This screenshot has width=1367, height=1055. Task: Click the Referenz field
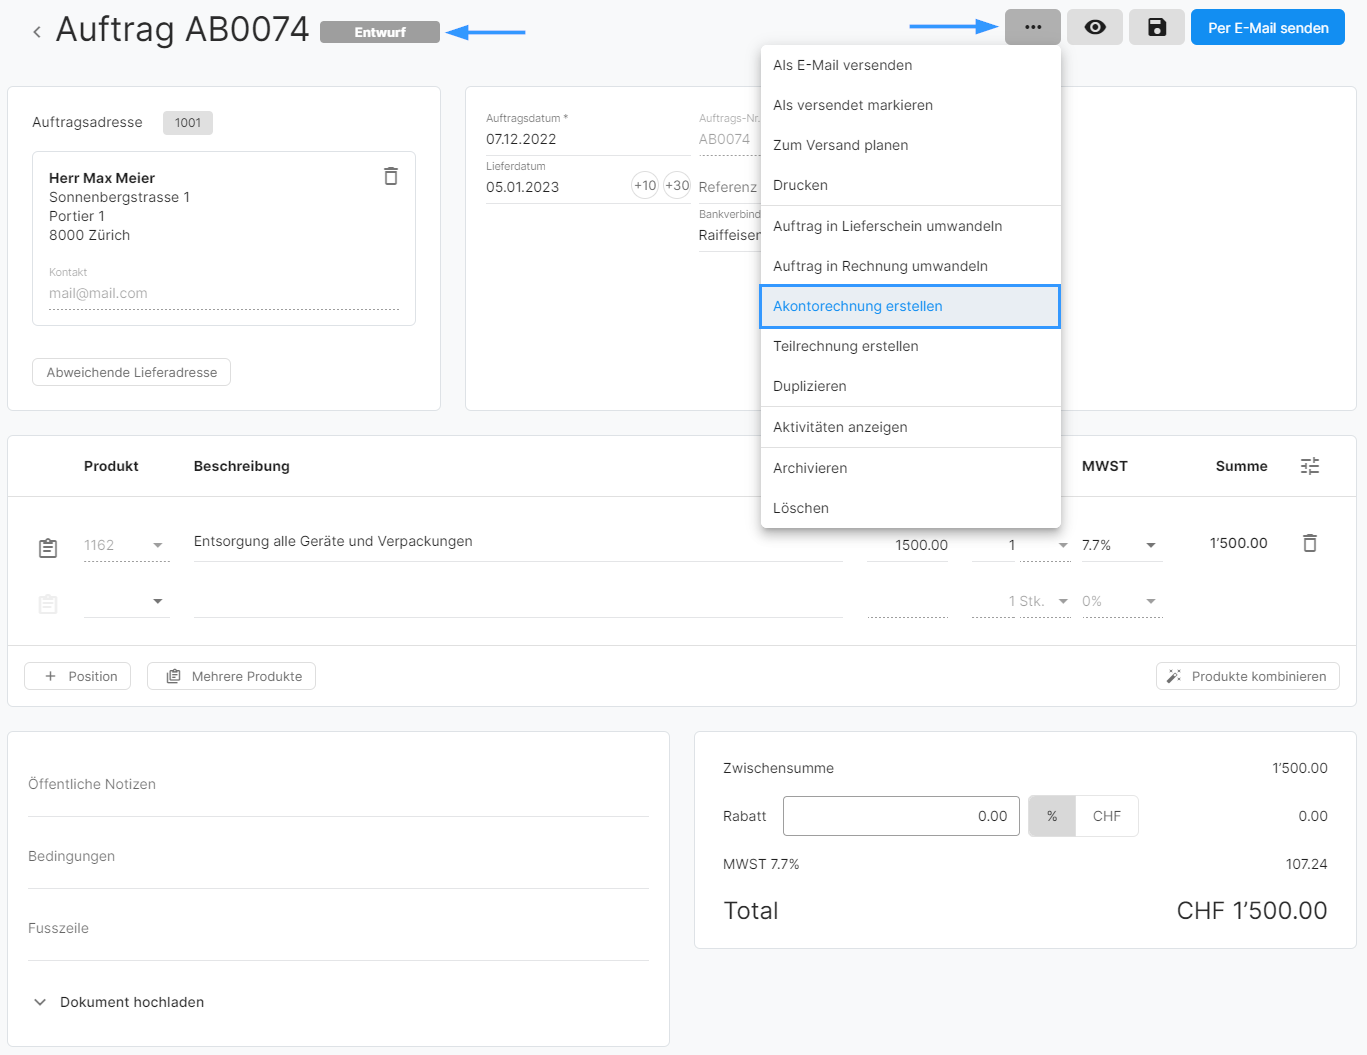729,187
